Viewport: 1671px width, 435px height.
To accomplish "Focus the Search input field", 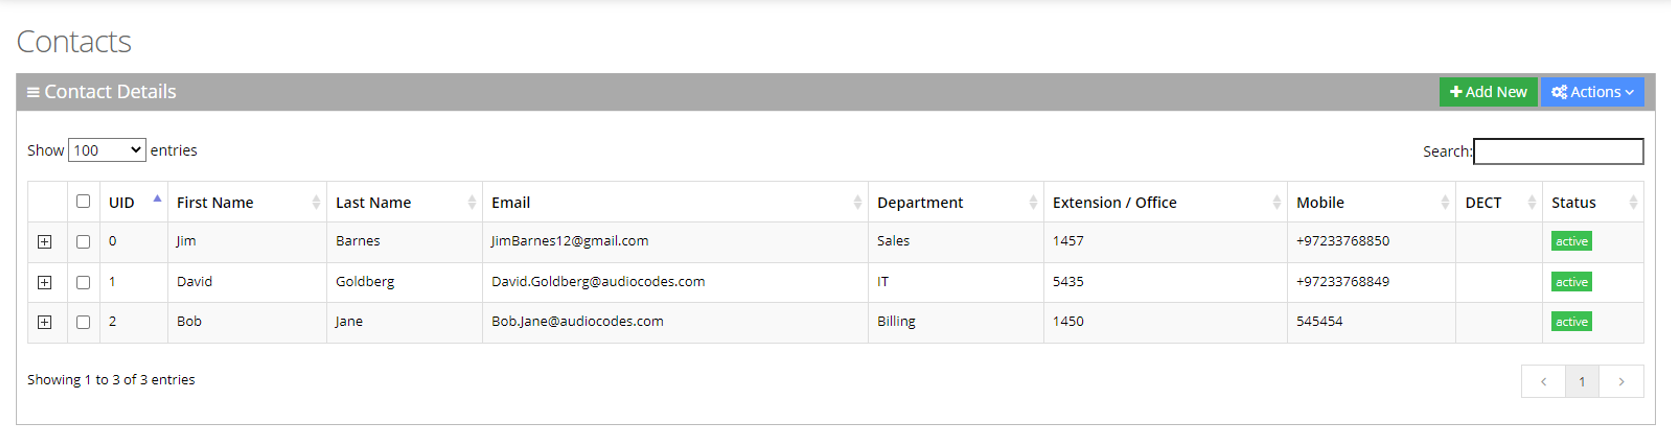I will point(1558,151).
